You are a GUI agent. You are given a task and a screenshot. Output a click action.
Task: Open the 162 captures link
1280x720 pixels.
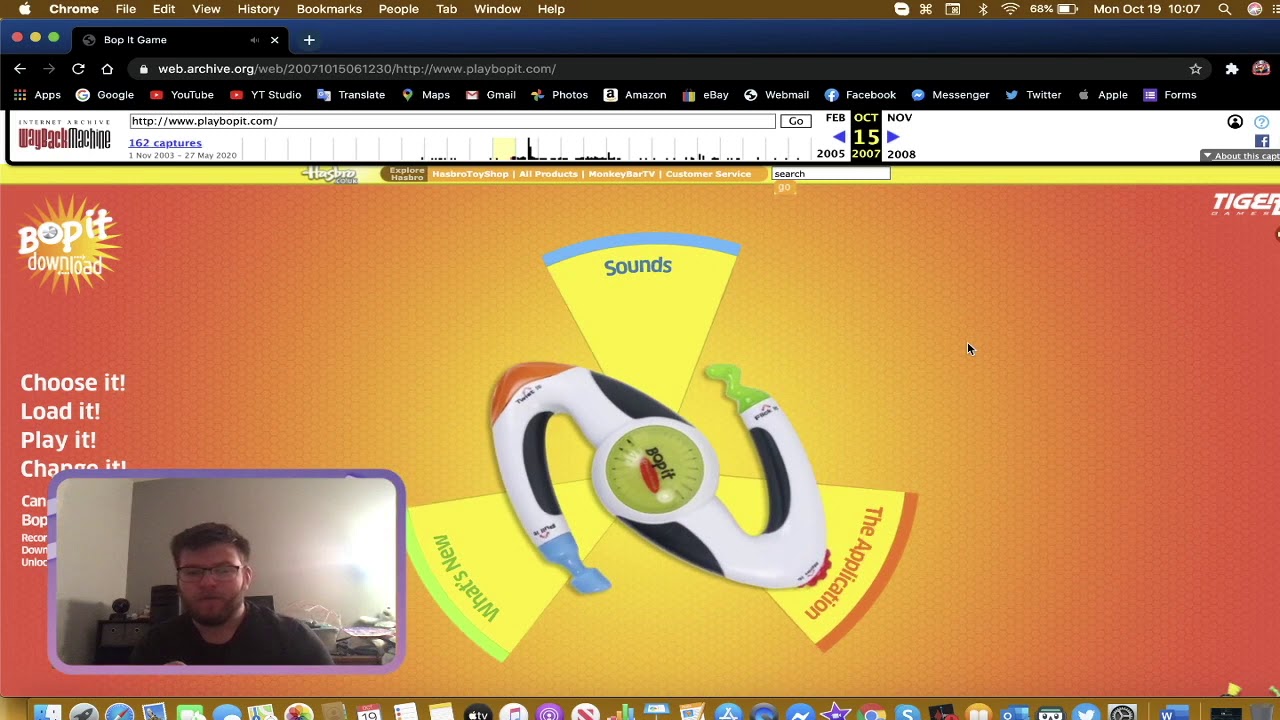[x=165, y=143]
